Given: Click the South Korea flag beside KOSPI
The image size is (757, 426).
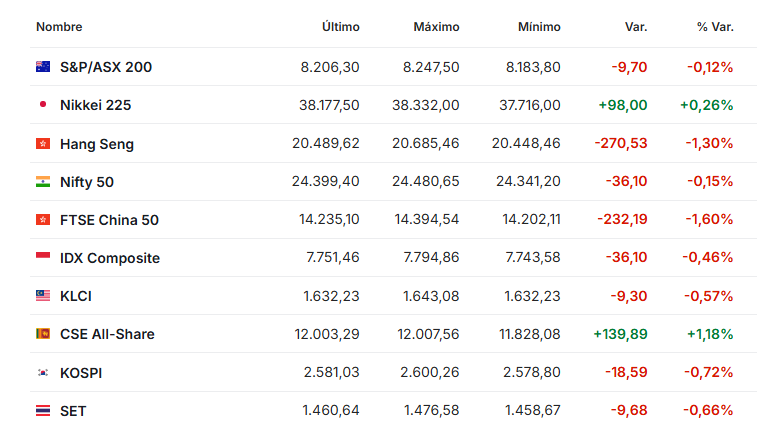Looking at the screenshot, I should [43, 373].
